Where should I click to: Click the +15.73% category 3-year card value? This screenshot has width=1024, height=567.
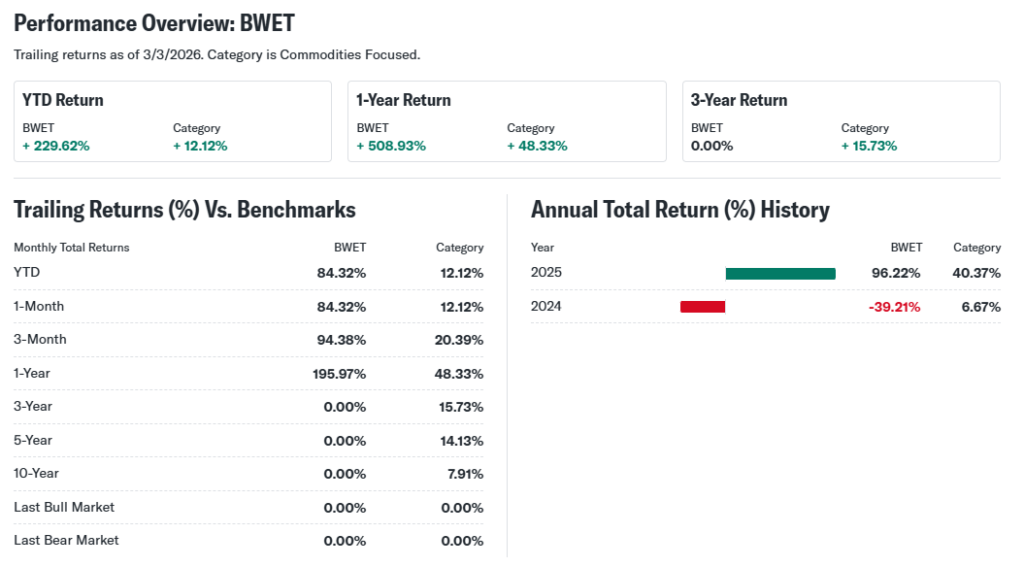869,146
